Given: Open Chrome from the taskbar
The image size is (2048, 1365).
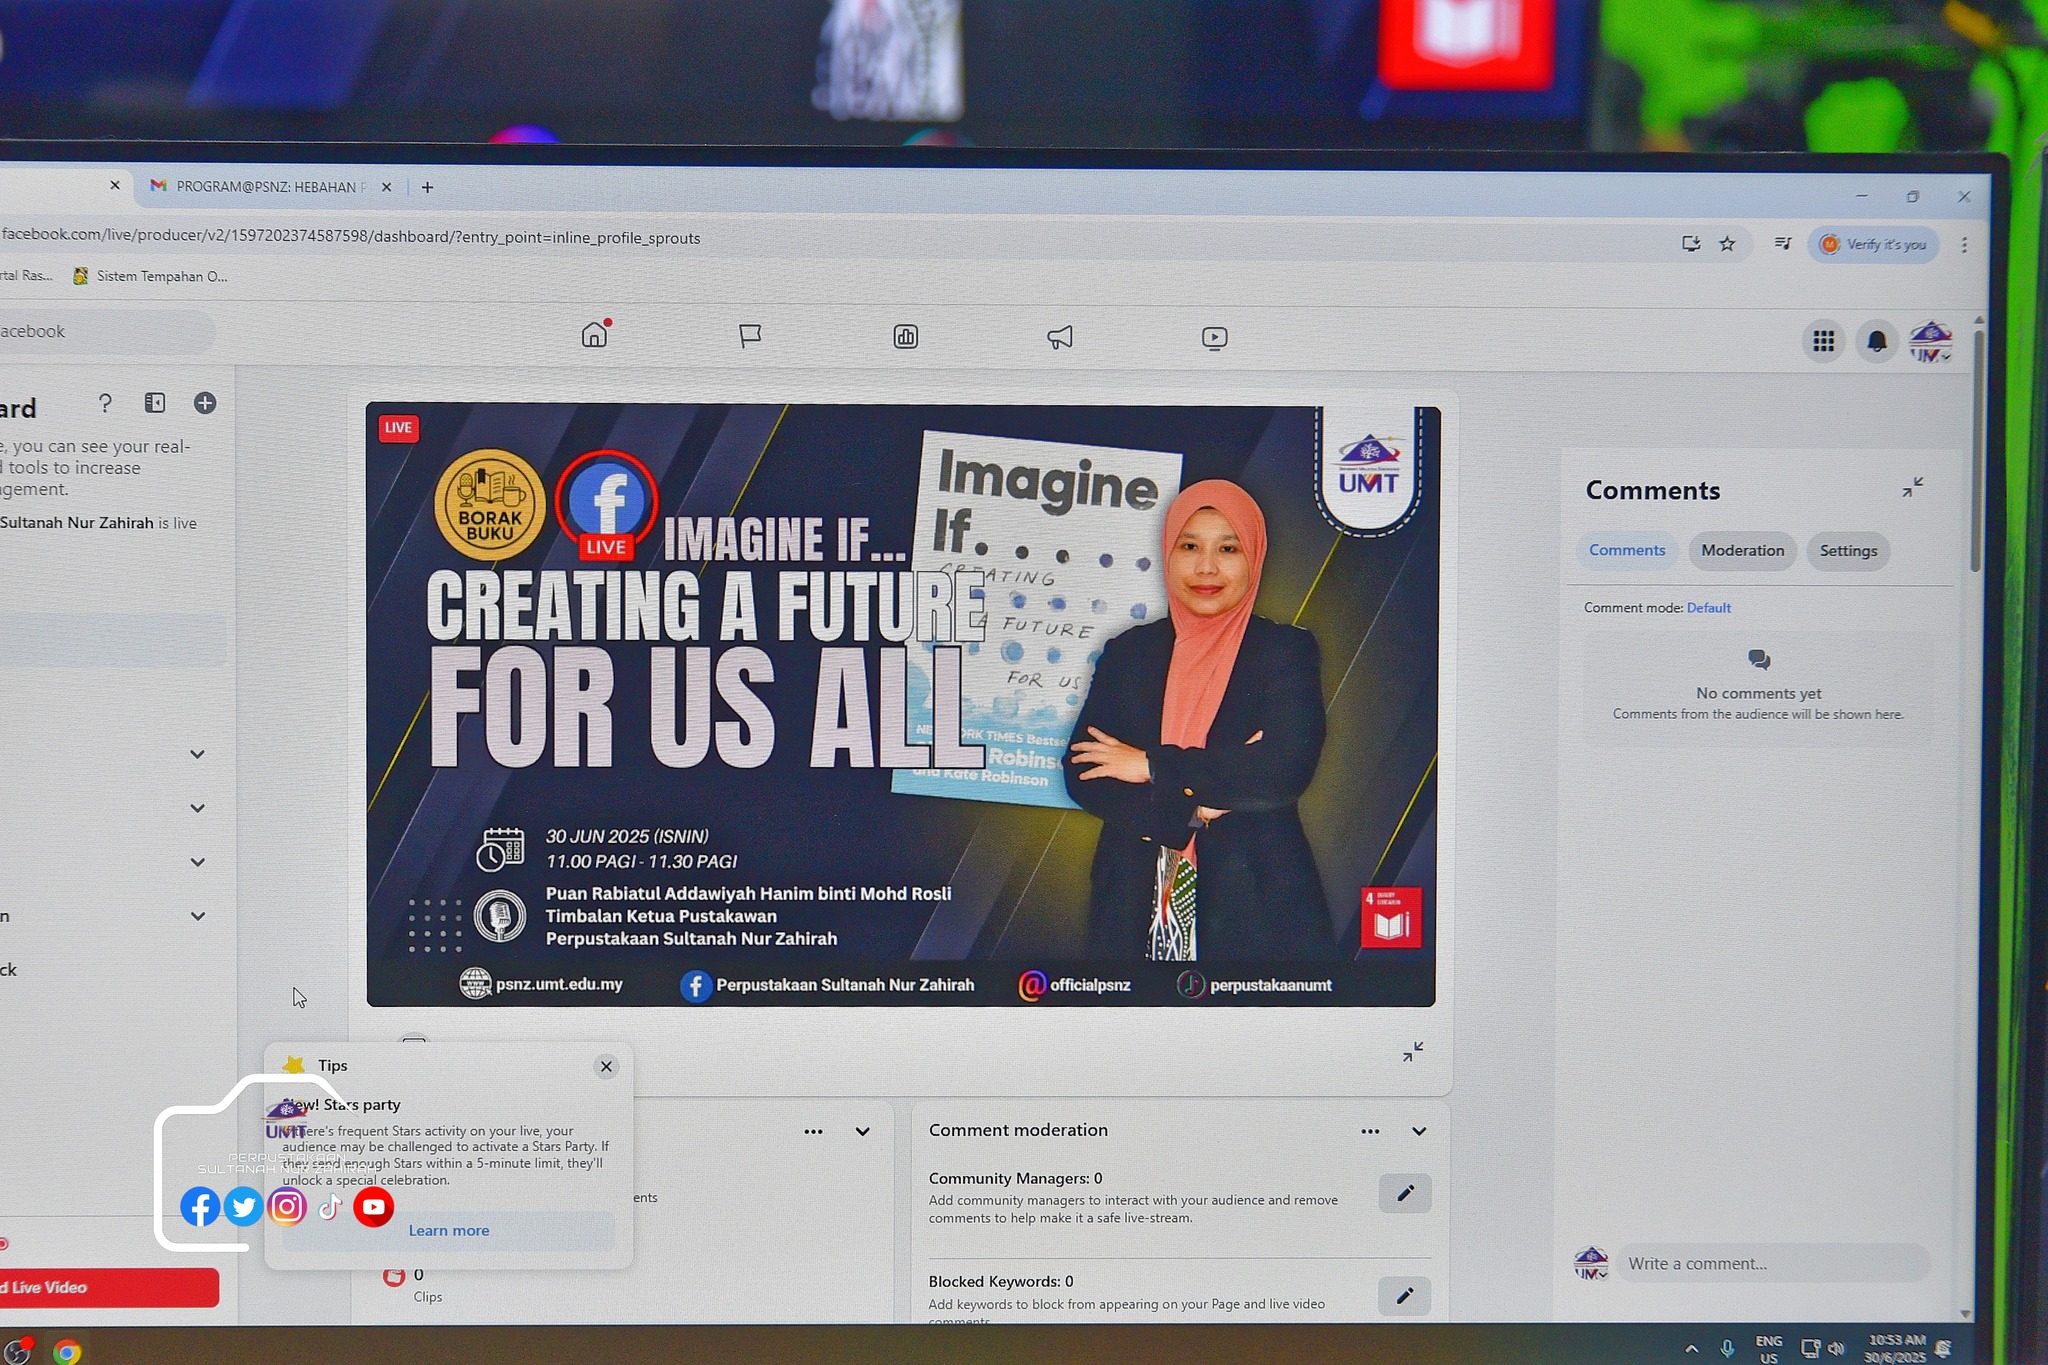Looking at the screenshot, I should (67, 1352).
